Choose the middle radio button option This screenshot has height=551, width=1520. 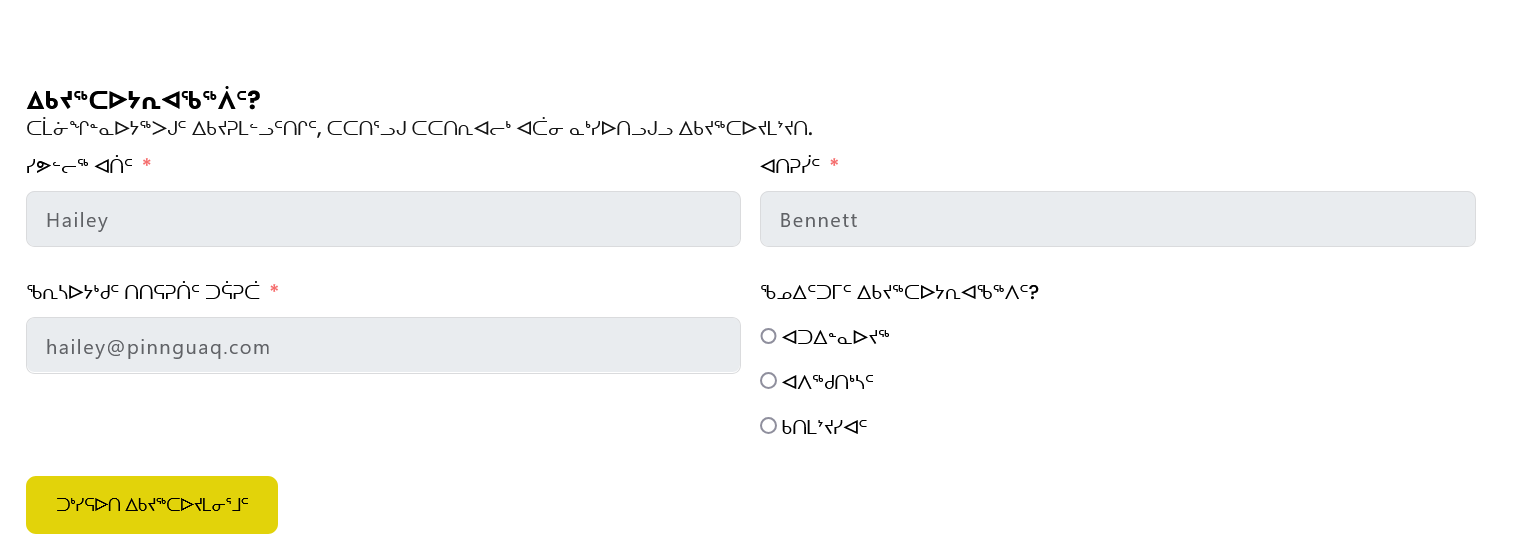click(768, 381)
